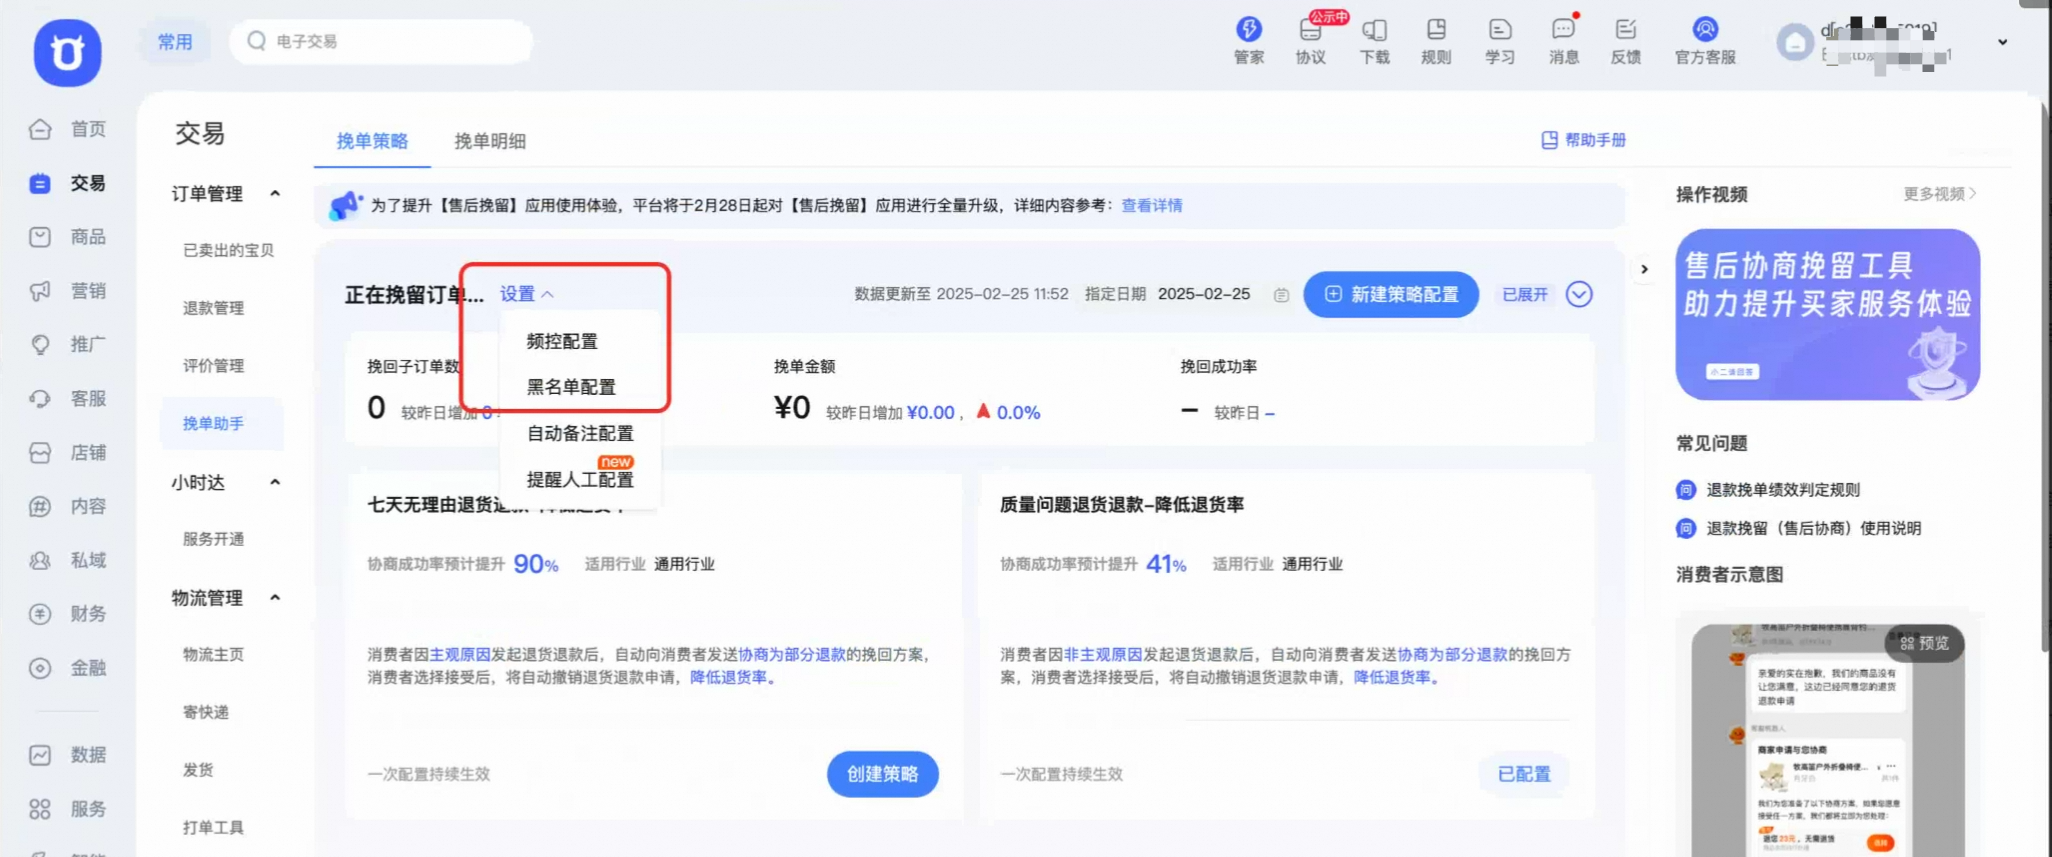
Task: Open 服务开通 menu item
Action: click(x=213, y=539)
